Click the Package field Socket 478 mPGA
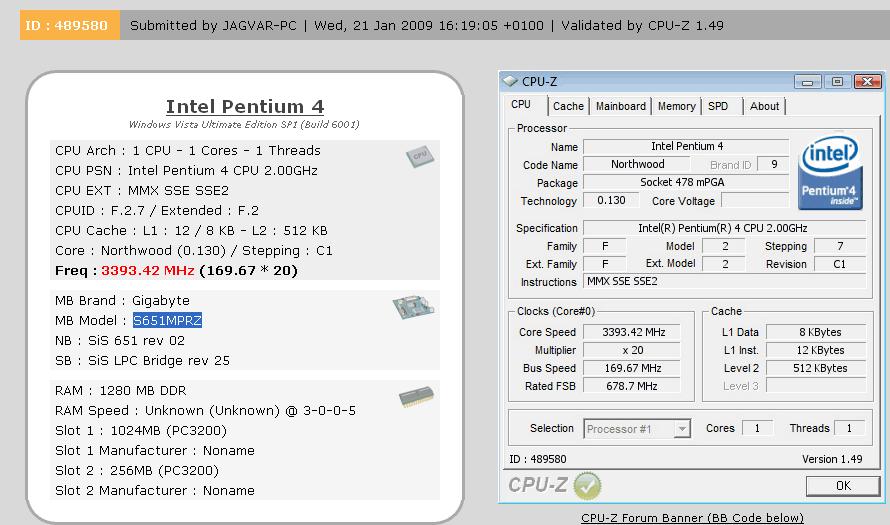The image size is (890, 525). tap(686, 182)
